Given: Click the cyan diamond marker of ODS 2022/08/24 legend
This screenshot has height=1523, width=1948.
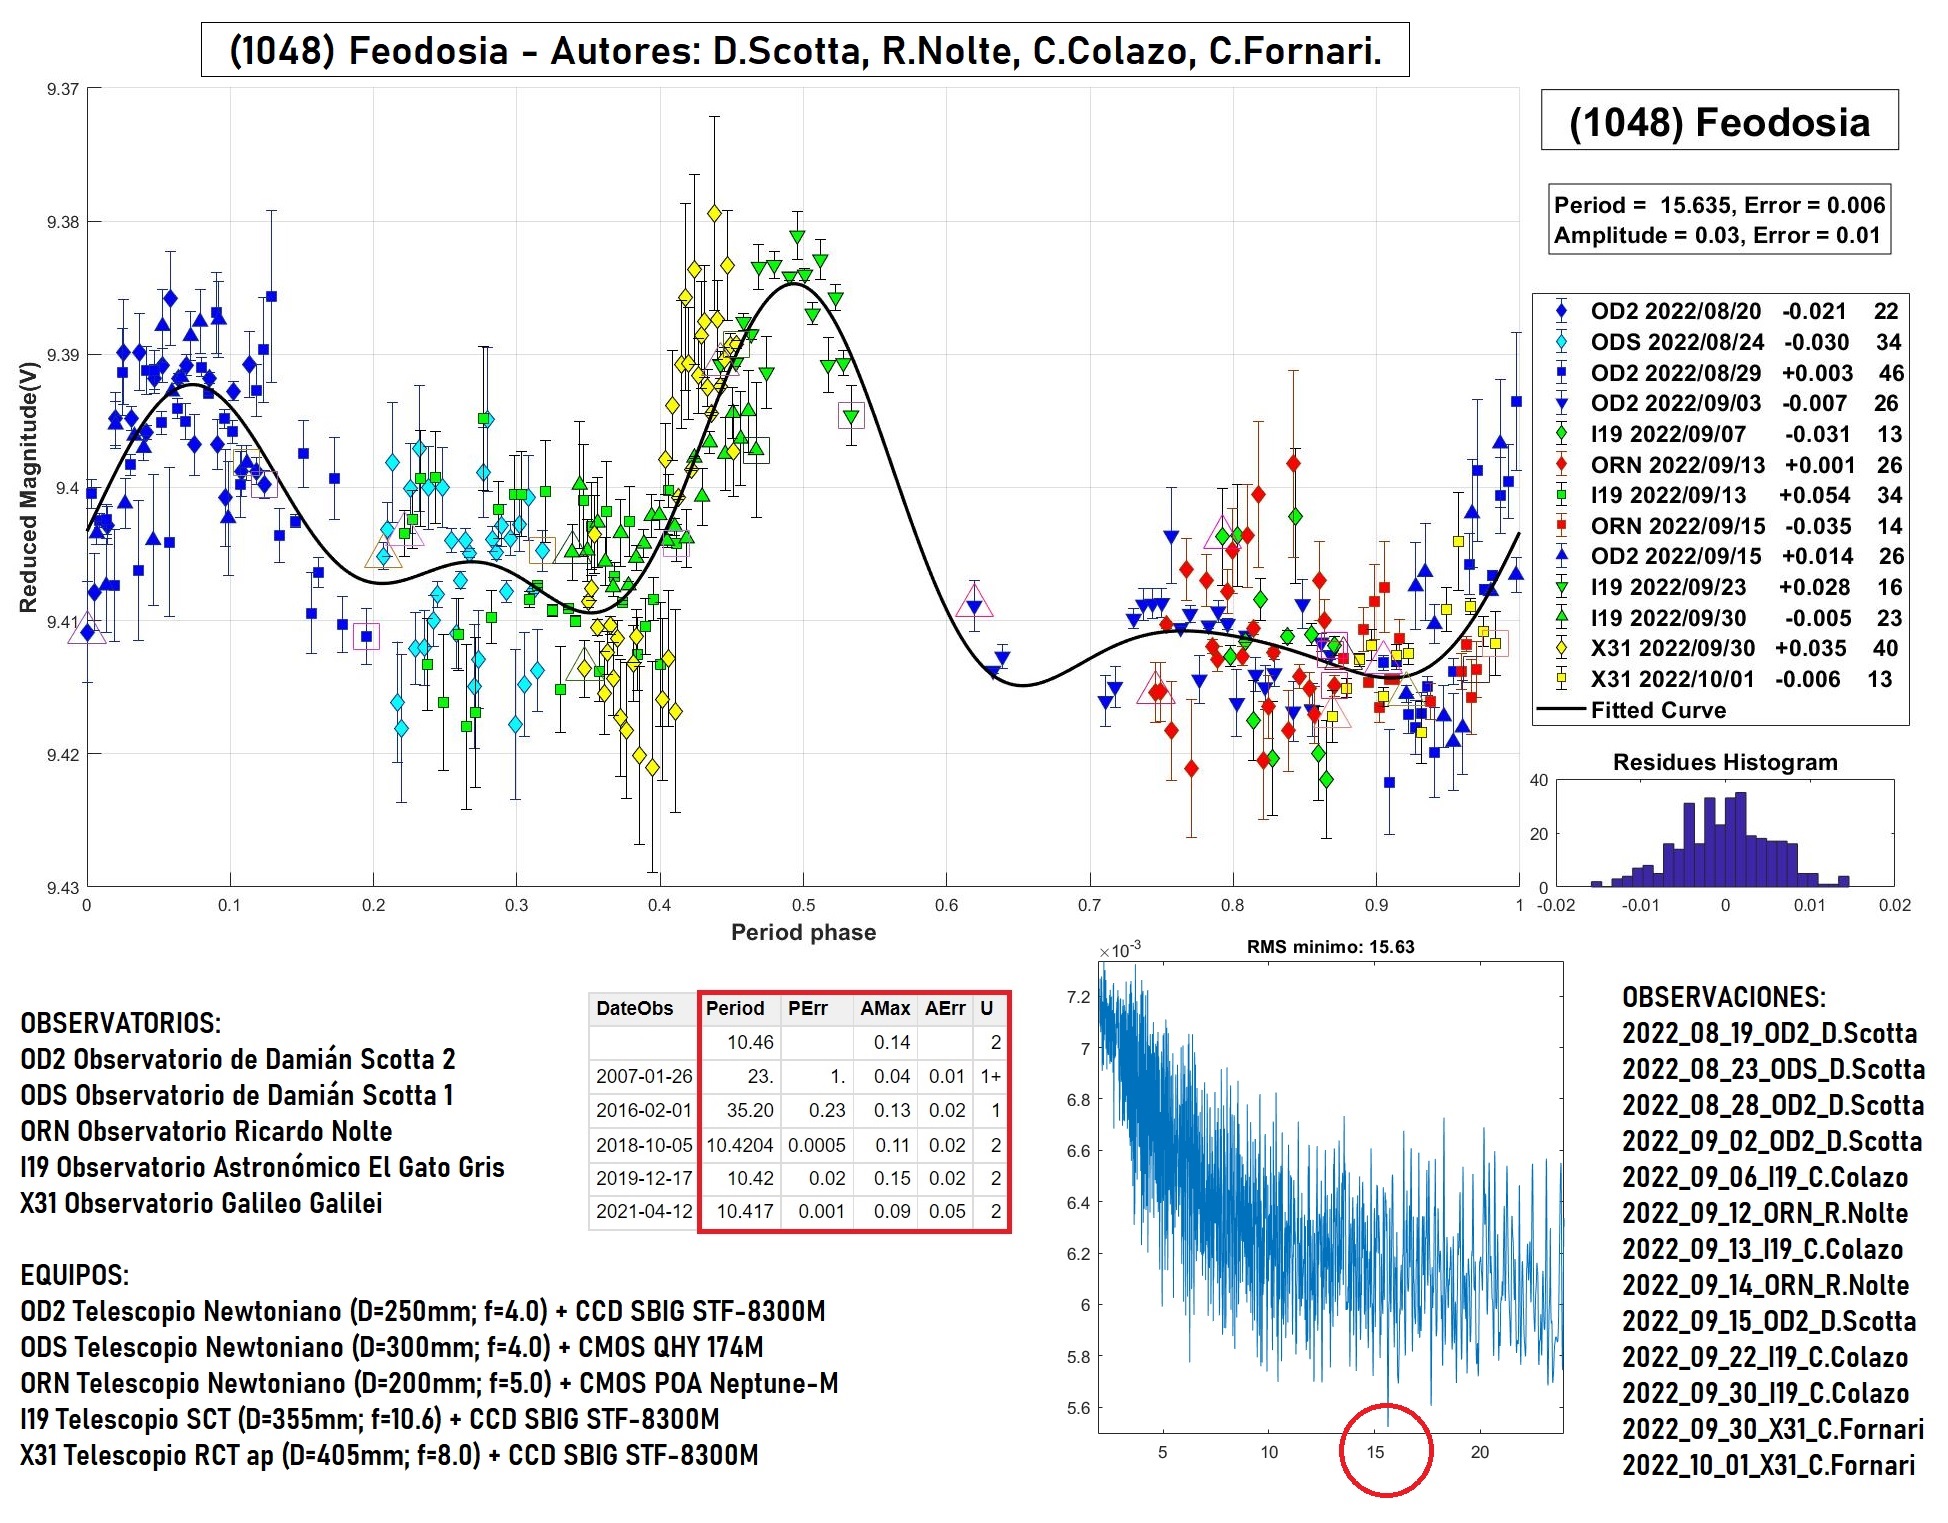Looking at the screenshot, I should point(1561,342).
